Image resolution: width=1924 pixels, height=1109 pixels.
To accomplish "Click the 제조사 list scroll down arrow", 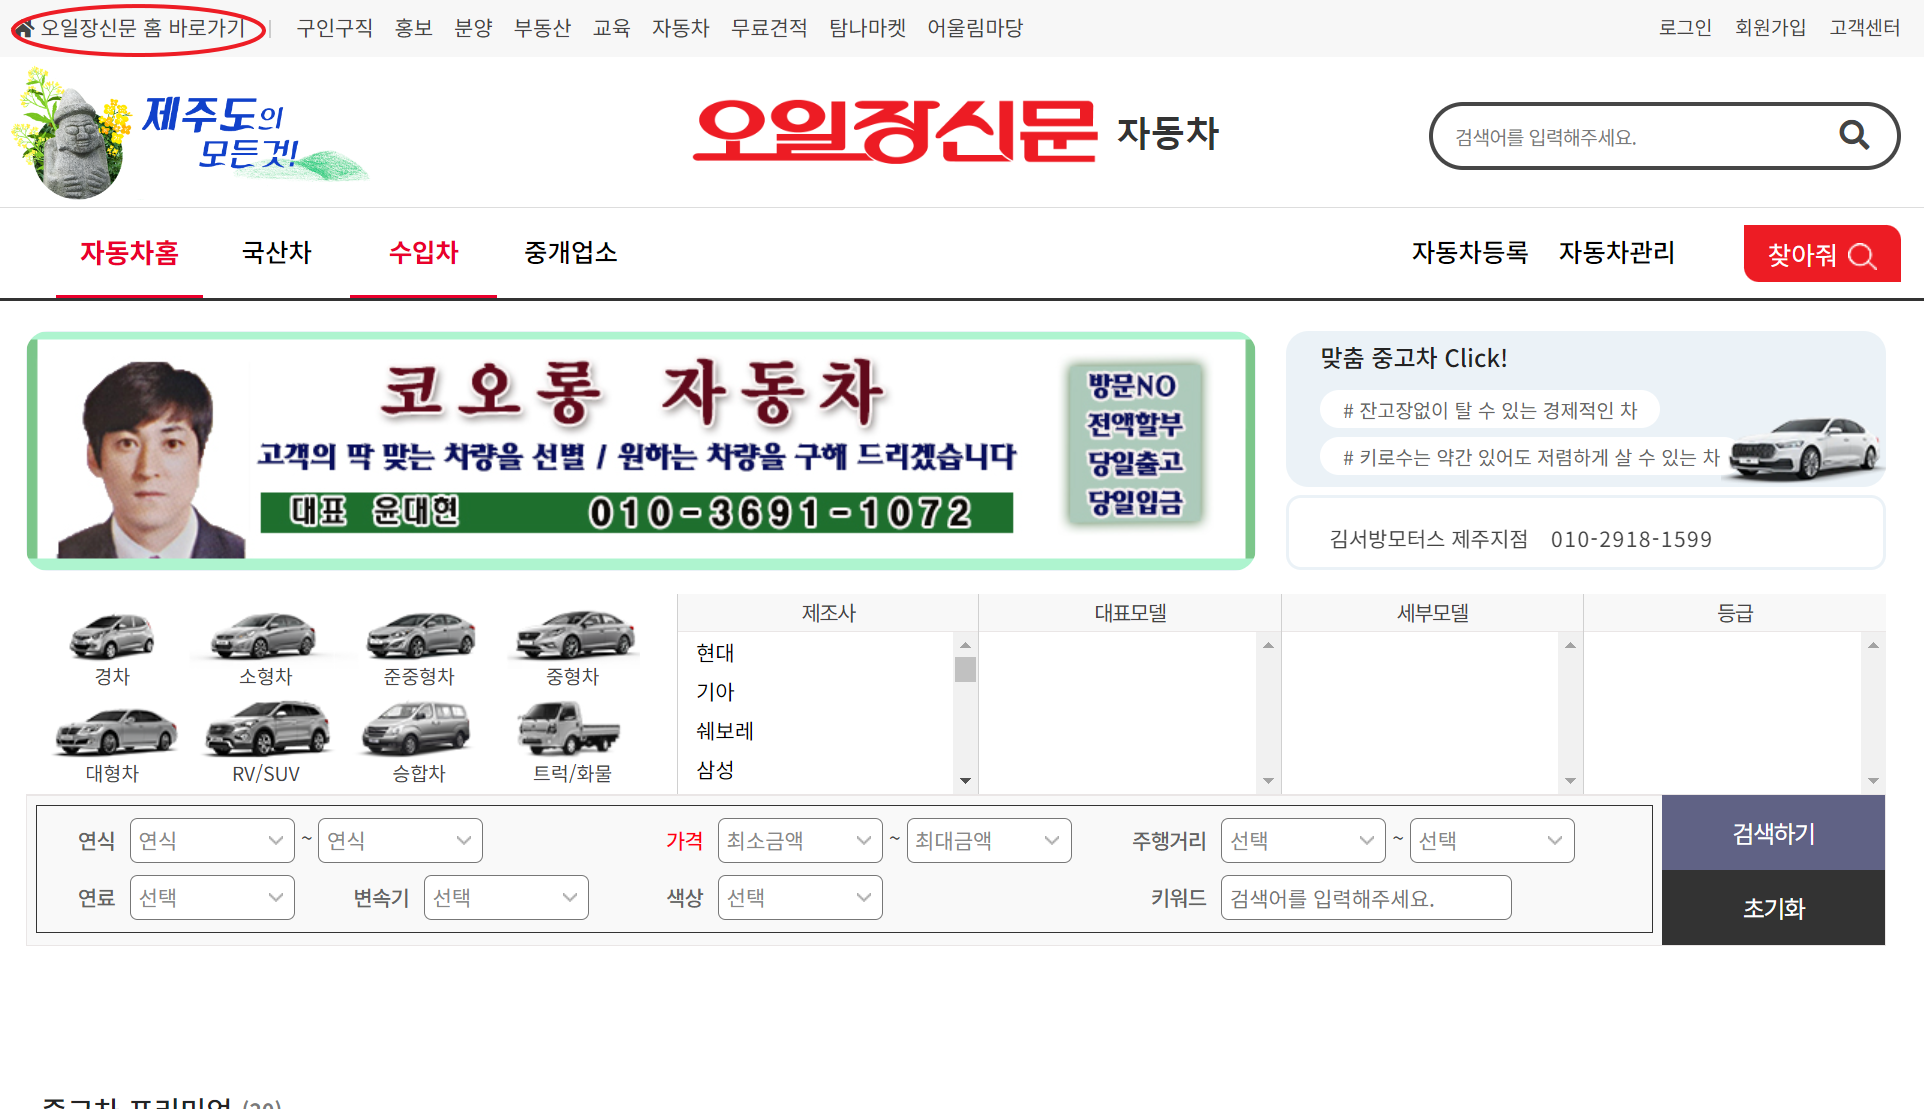I will coord(965,781).
